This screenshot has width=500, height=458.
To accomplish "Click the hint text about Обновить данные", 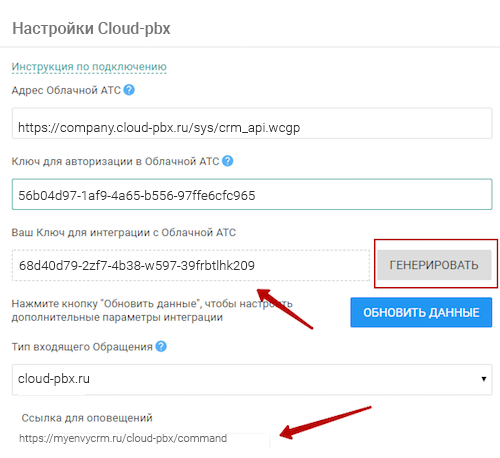I will pos(152,310).
